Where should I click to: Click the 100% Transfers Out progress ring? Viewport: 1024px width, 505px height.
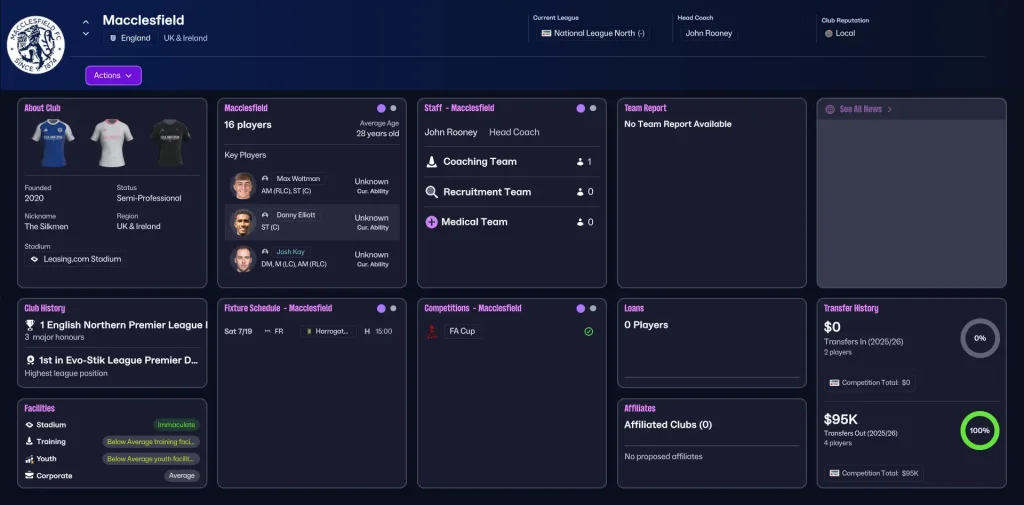(980, 431)
